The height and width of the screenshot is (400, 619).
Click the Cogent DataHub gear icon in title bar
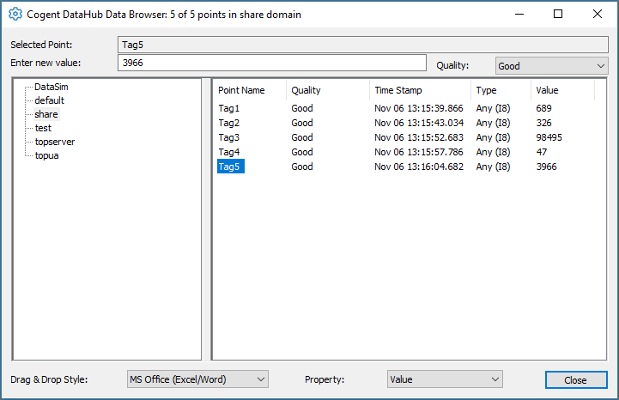pyautogui.click(x=15, y=14)
